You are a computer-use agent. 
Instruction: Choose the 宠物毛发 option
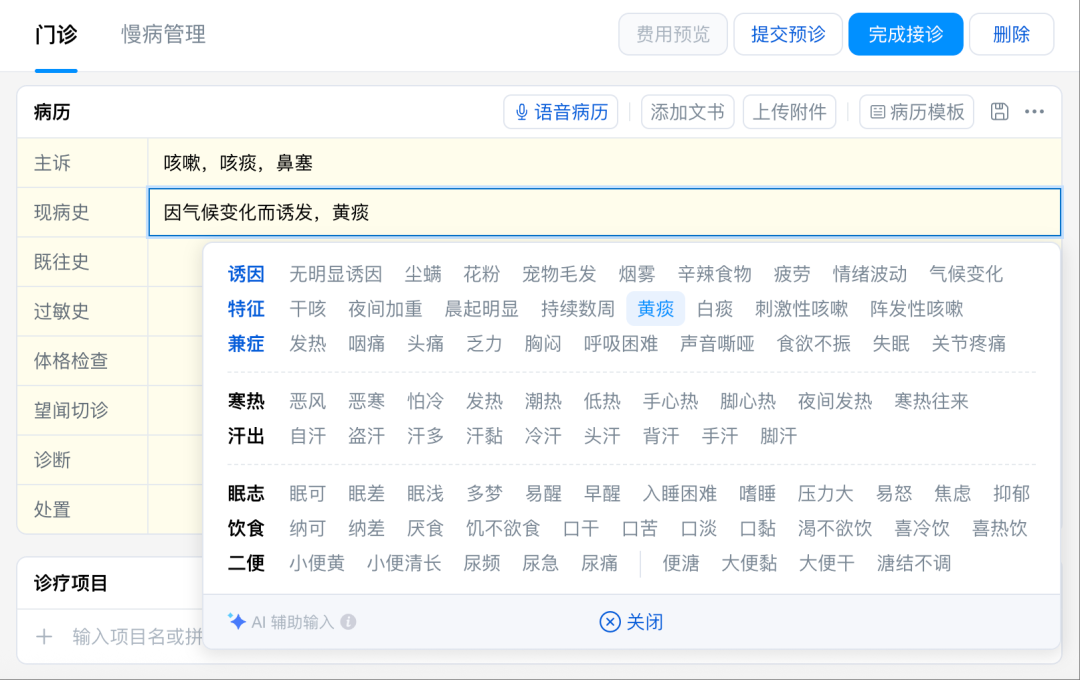[559, 274]
